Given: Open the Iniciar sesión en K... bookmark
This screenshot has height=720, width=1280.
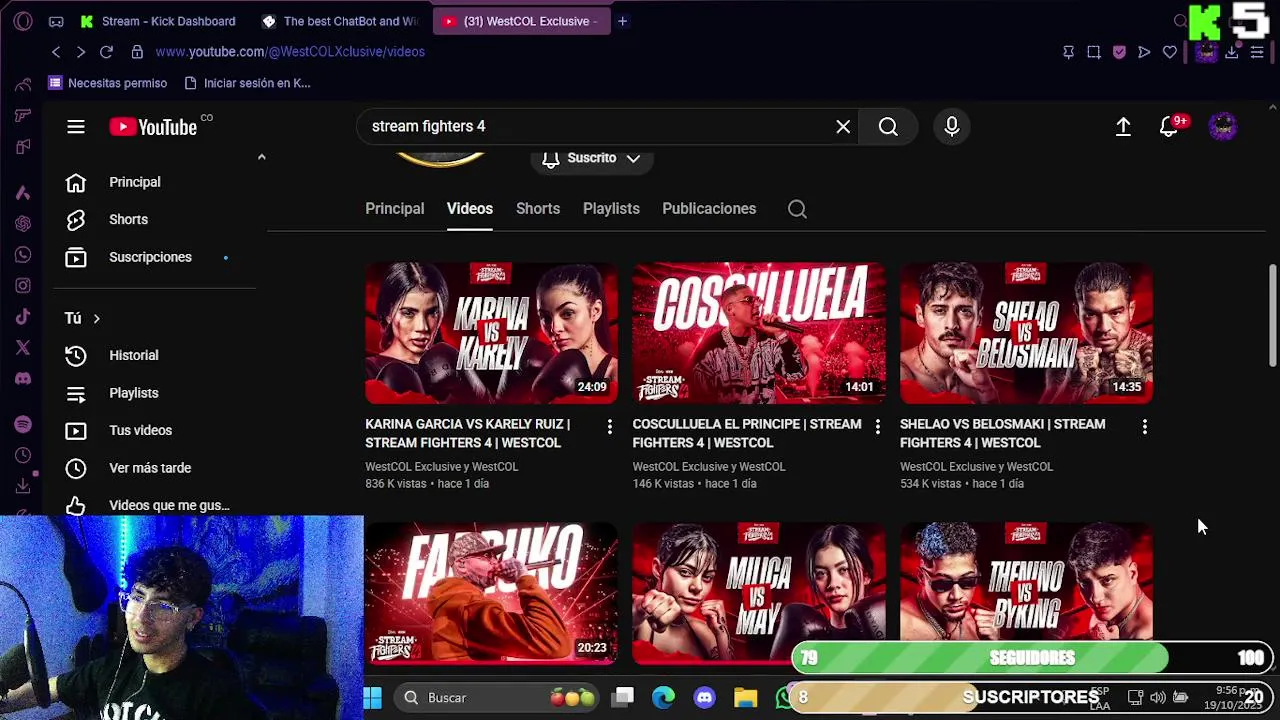Looking at the screenshot, I should point(247,83).
